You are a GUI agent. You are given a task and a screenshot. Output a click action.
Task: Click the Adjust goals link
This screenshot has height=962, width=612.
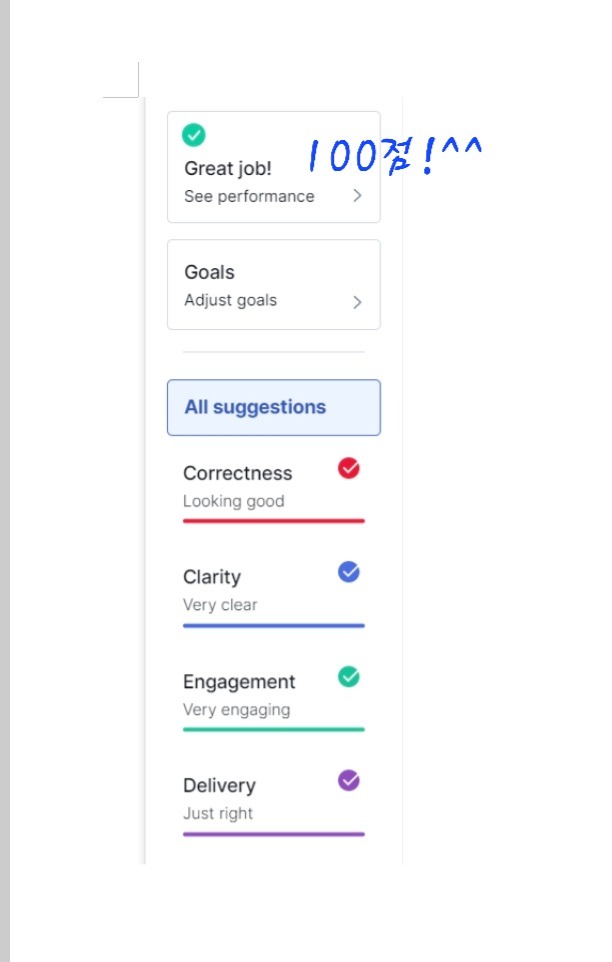230,301
